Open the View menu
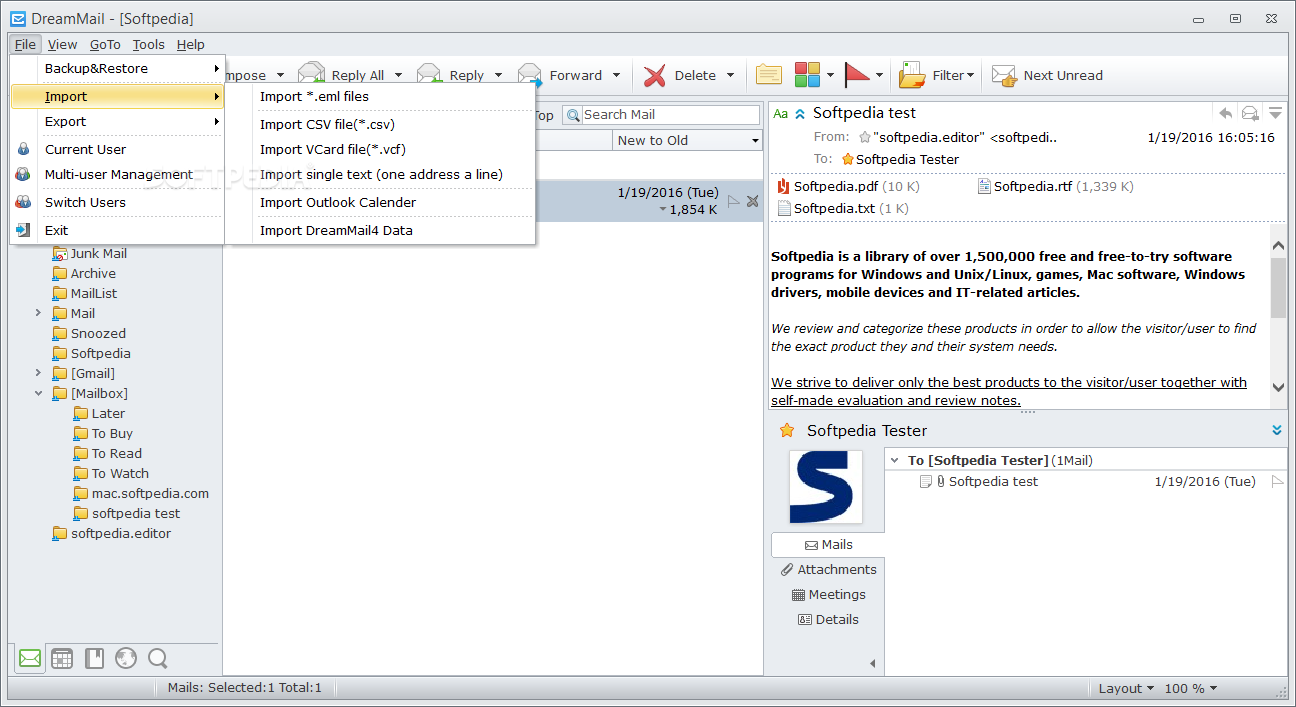1296x707 pixels. [x=62, y=44]
